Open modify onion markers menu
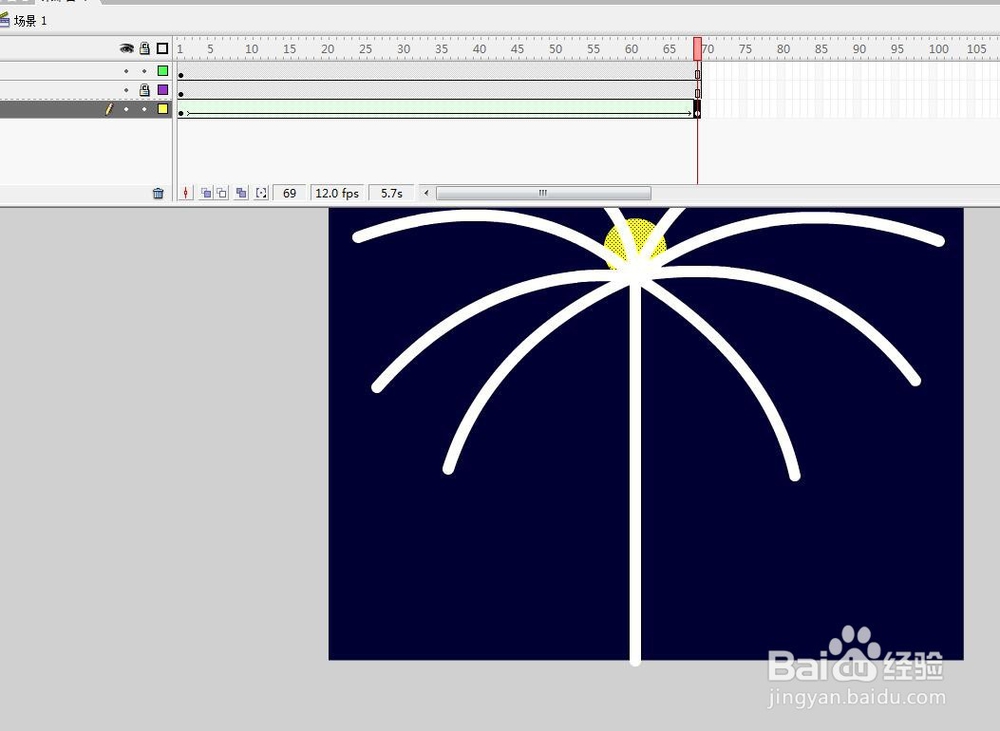1000x731 pixels. tap(261, 193)
